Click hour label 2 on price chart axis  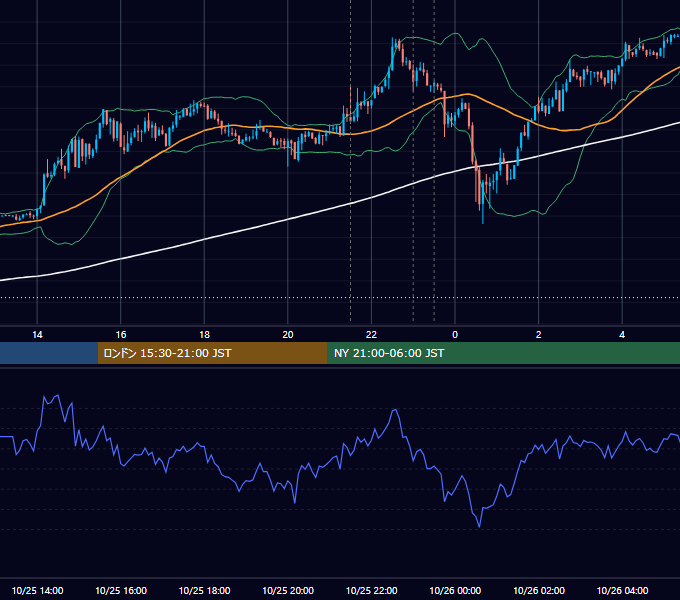539,335
